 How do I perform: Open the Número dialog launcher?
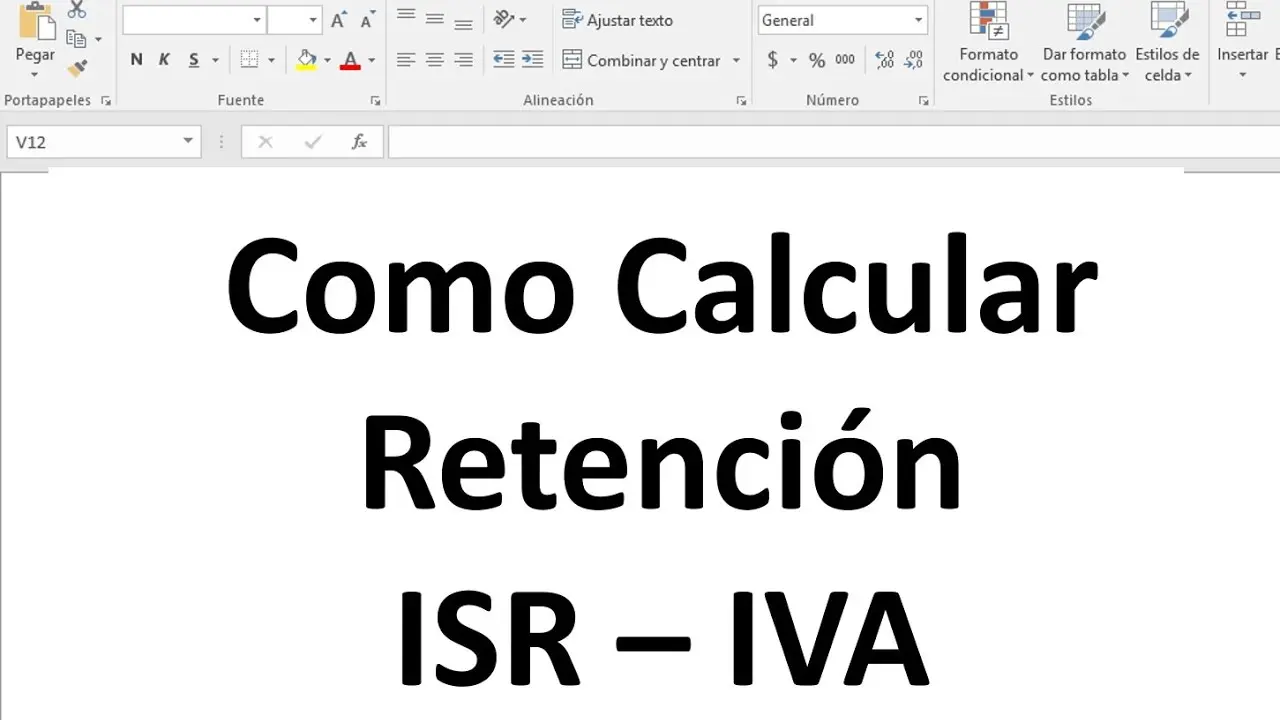[x=923, y=101]
